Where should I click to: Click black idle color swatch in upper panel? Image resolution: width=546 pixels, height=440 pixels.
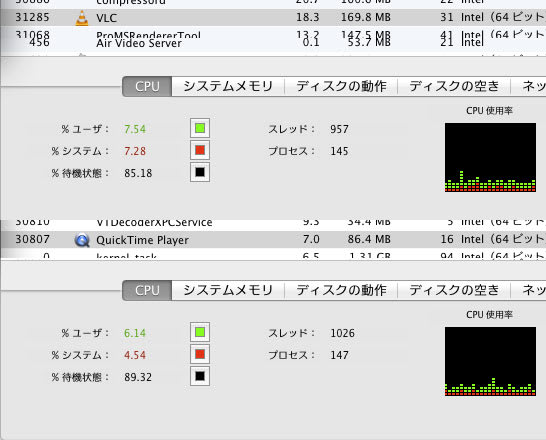click(200, 172)
